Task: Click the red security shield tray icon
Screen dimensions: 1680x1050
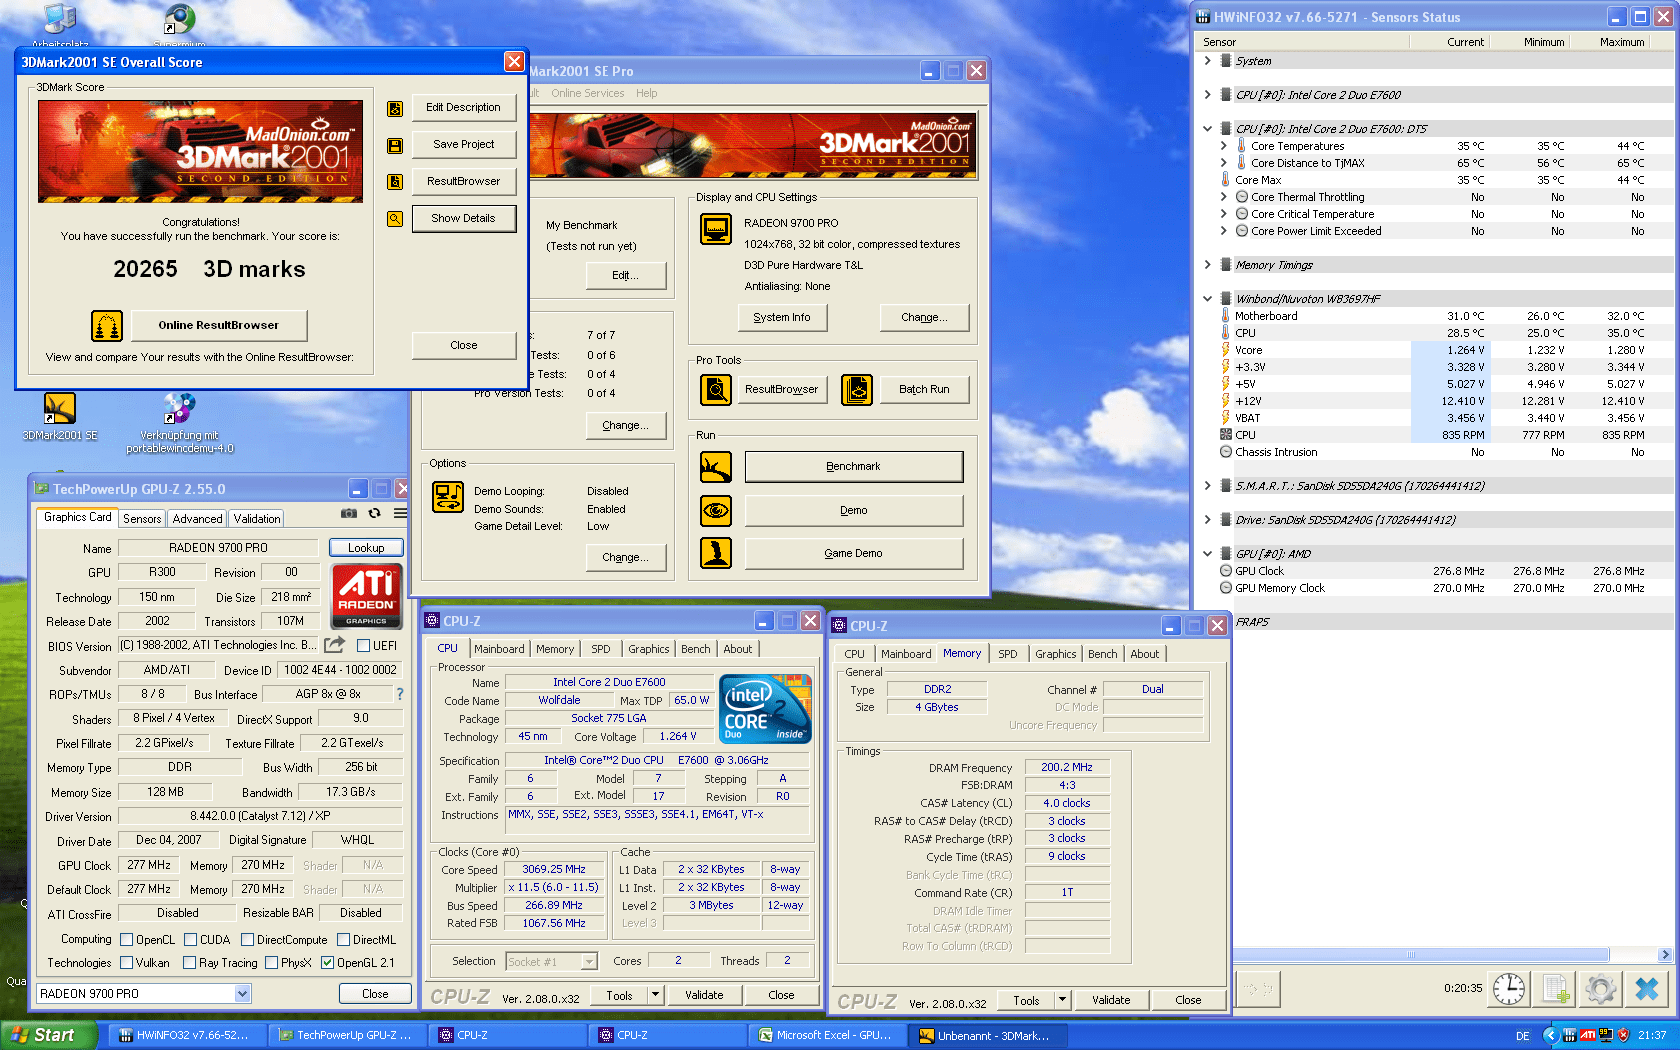Action: 1623,1035
